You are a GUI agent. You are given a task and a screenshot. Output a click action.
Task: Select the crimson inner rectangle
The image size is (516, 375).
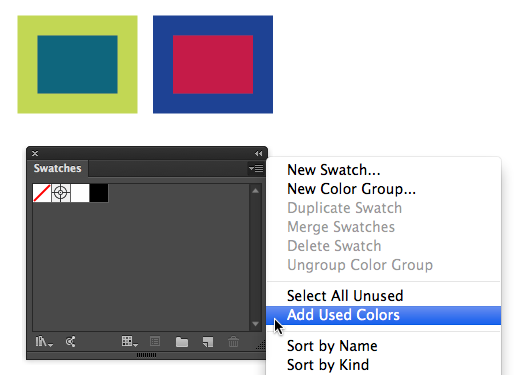(x=213, y=64)
